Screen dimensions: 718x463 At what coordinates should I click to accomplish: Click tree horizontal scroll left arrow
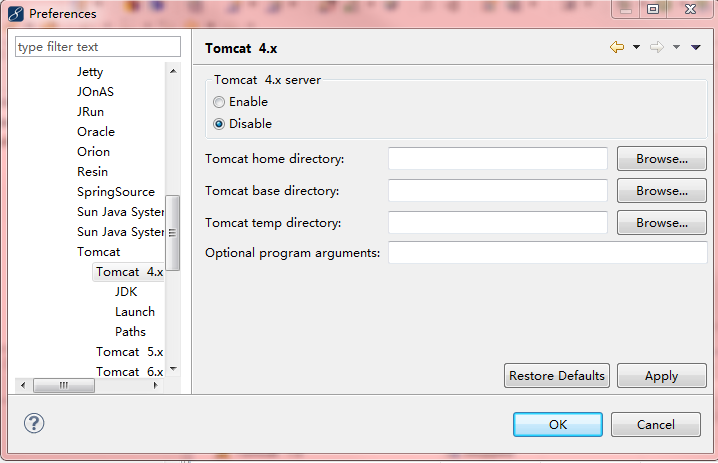click(23, 385)
